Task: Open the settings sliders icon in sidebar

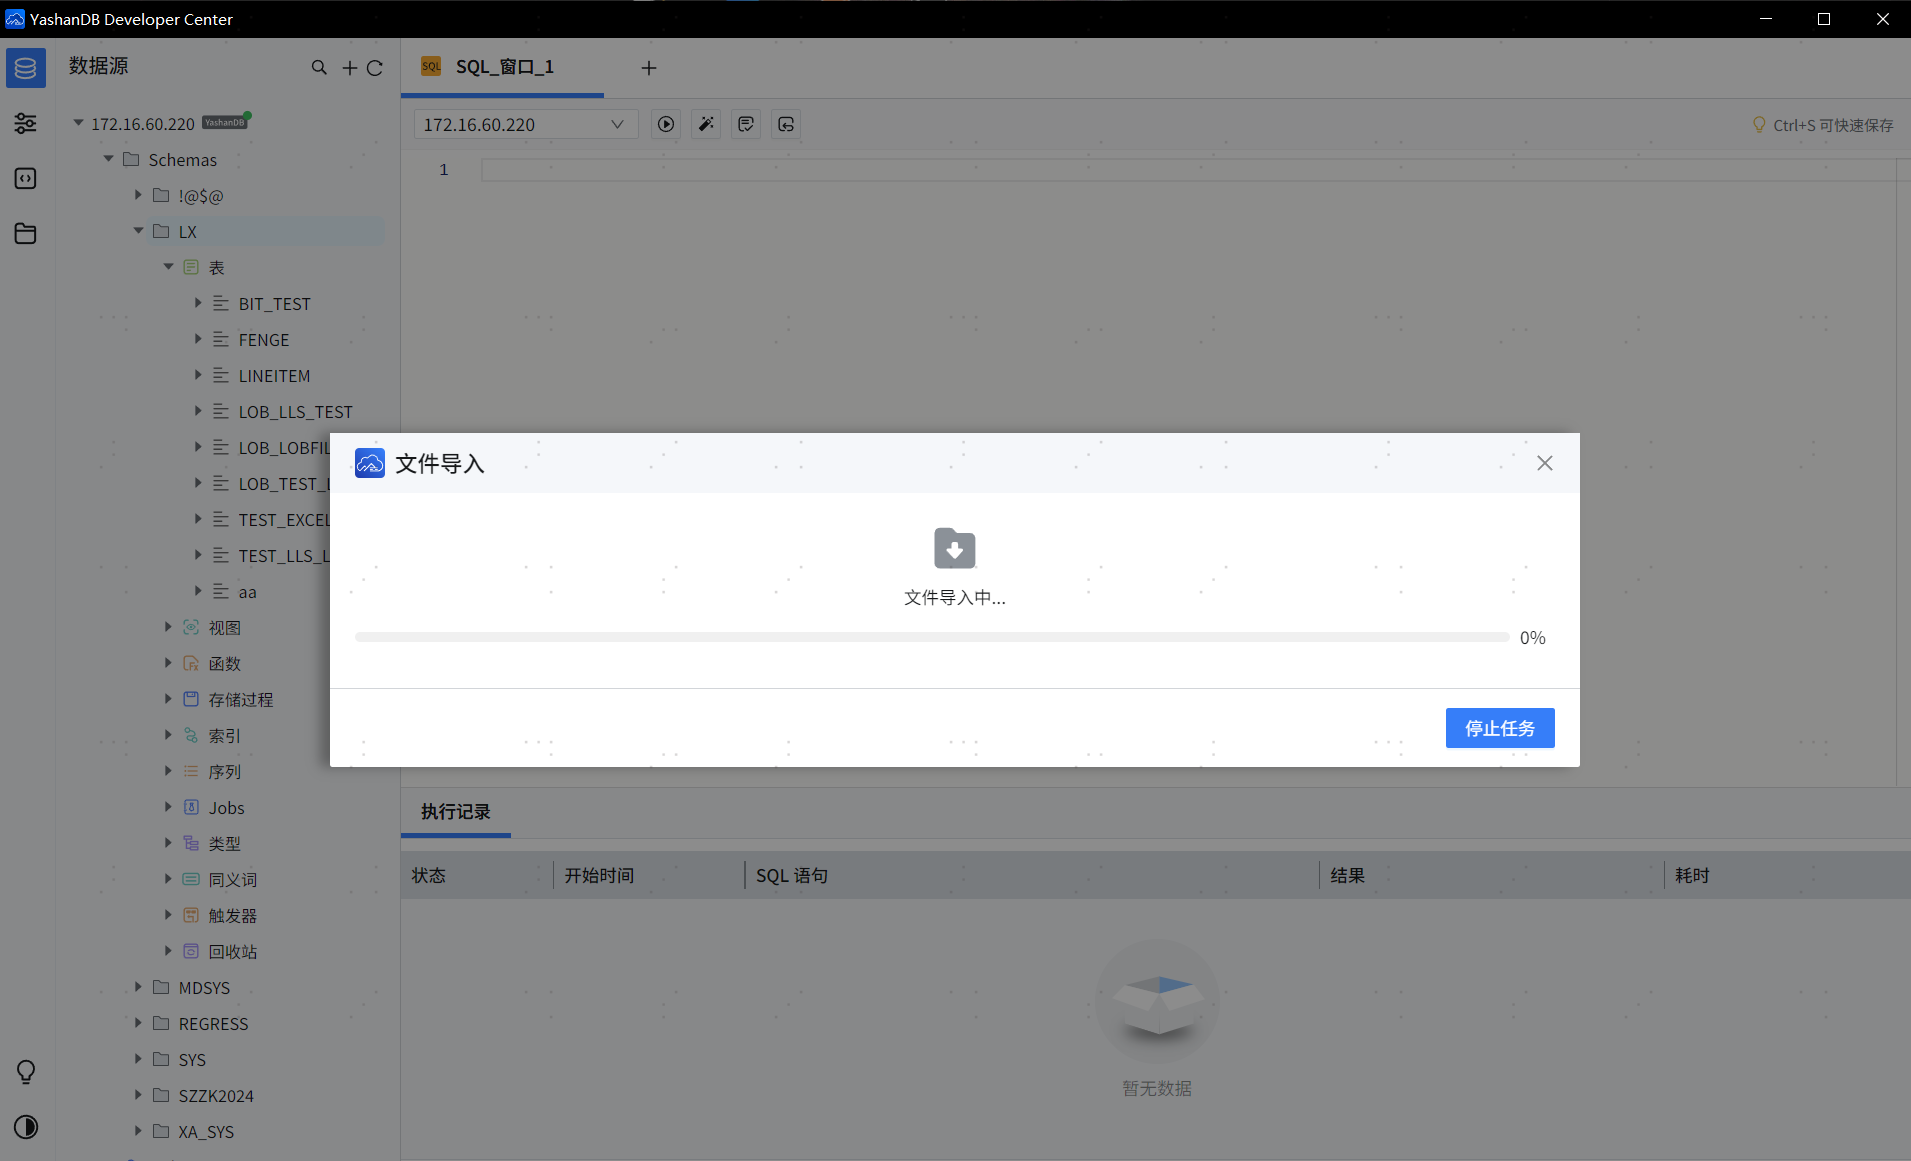Action: pyautogui.click(x=26, y=123)
